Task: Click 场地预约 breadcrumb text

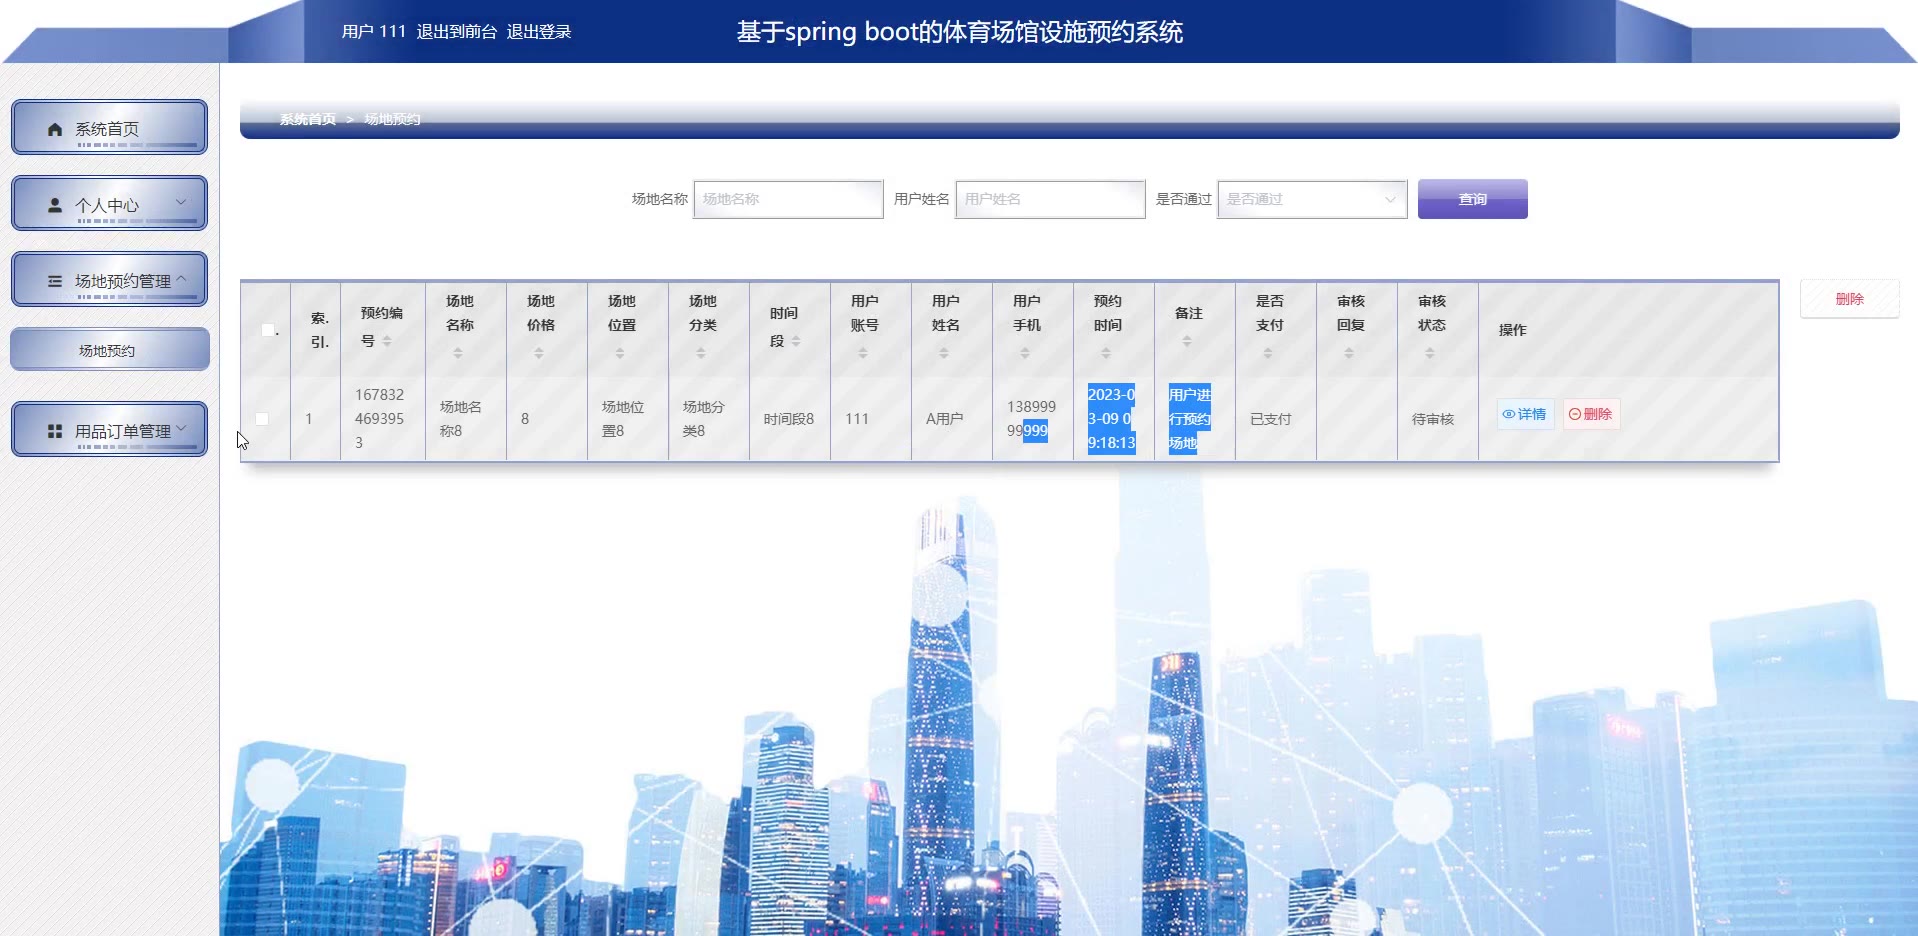Action: click(x=392, y=119)
